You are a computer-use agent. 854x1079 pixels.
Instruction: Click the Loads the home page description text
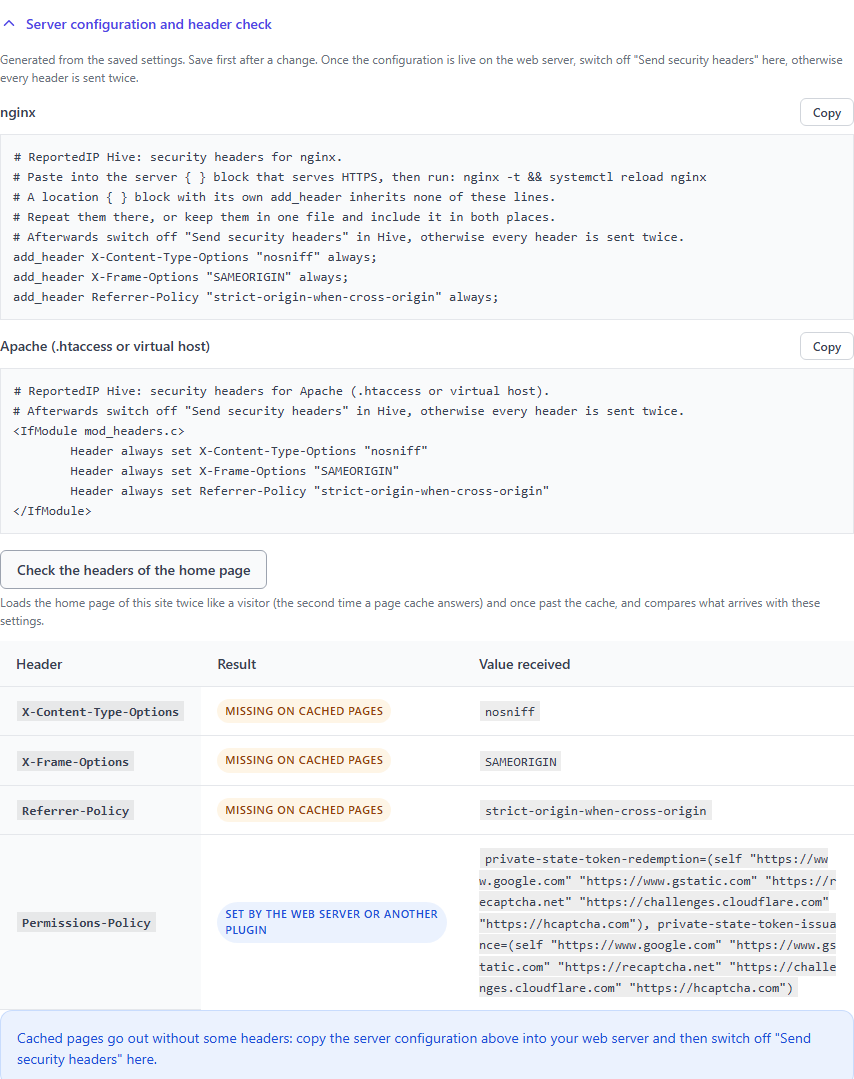point(410,612)
